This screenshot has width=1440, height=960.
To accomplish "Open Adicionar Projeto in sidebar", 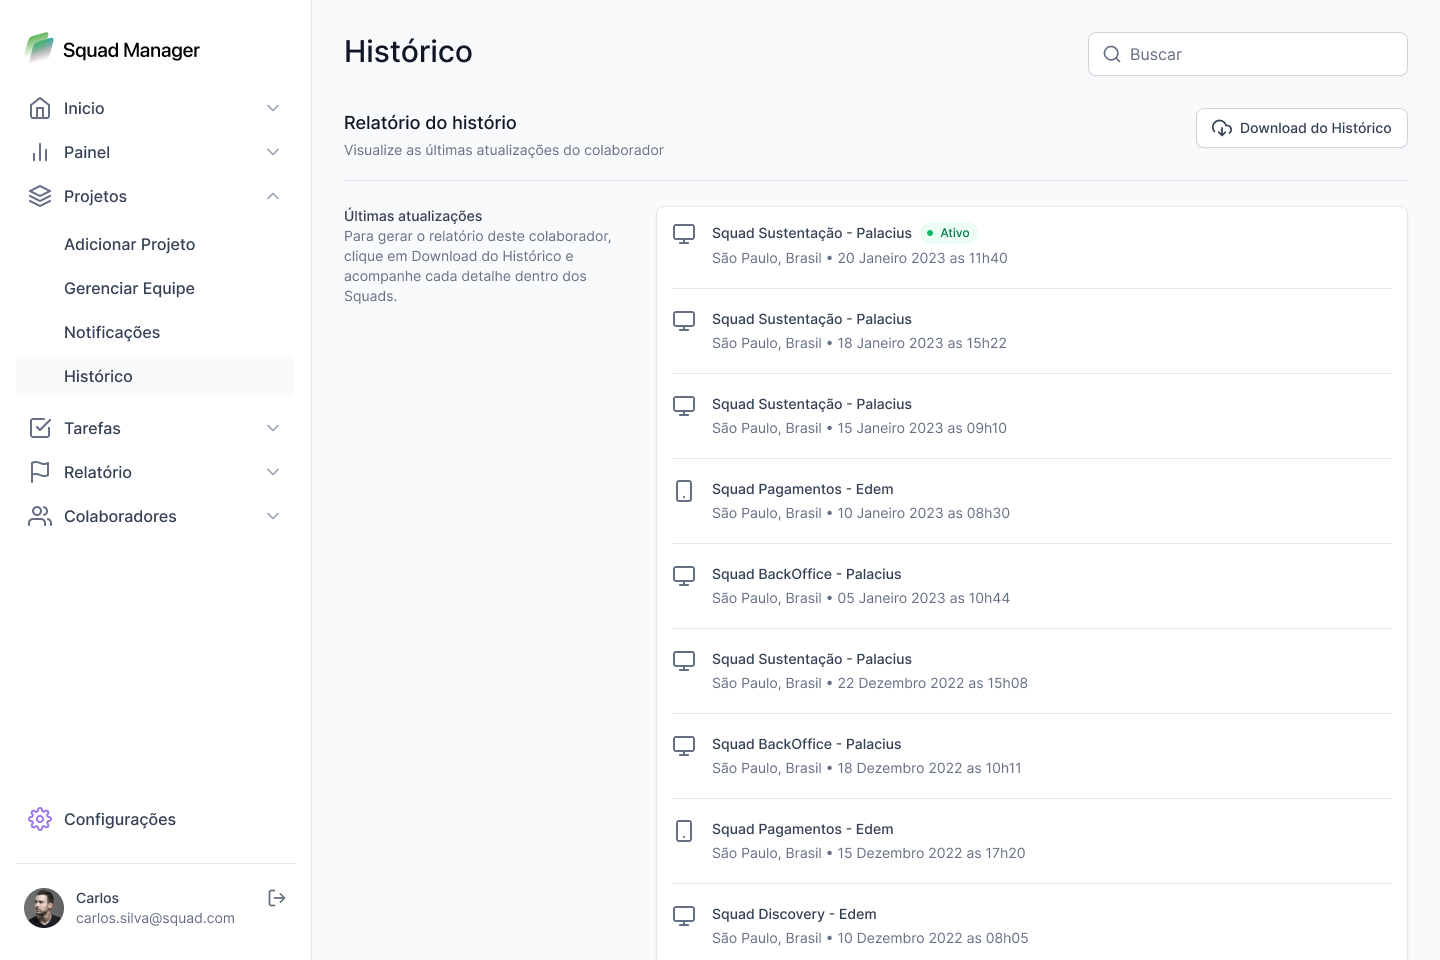I will click(130, 244).
